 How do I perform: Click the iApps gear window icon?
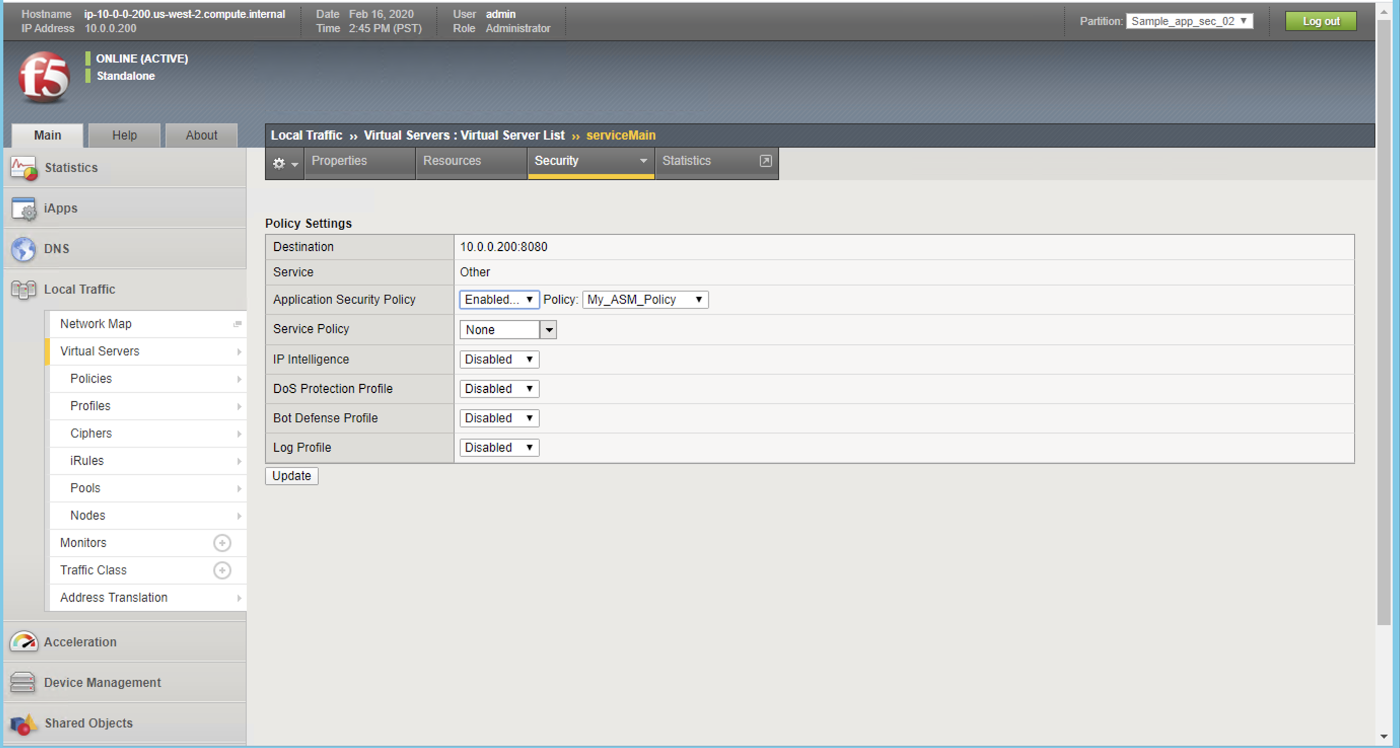click(24, 209)
